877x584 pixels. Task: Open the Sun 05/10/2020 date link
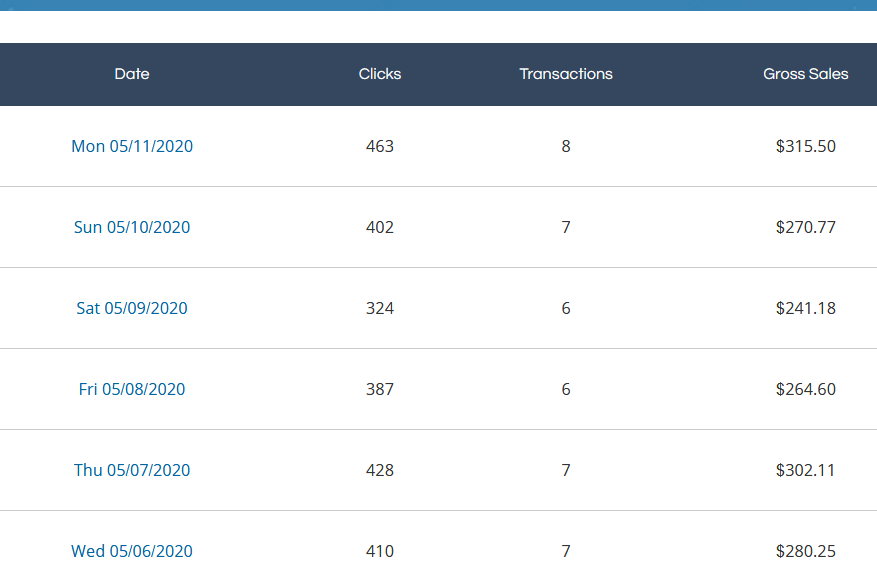click(x=132, y=227)
